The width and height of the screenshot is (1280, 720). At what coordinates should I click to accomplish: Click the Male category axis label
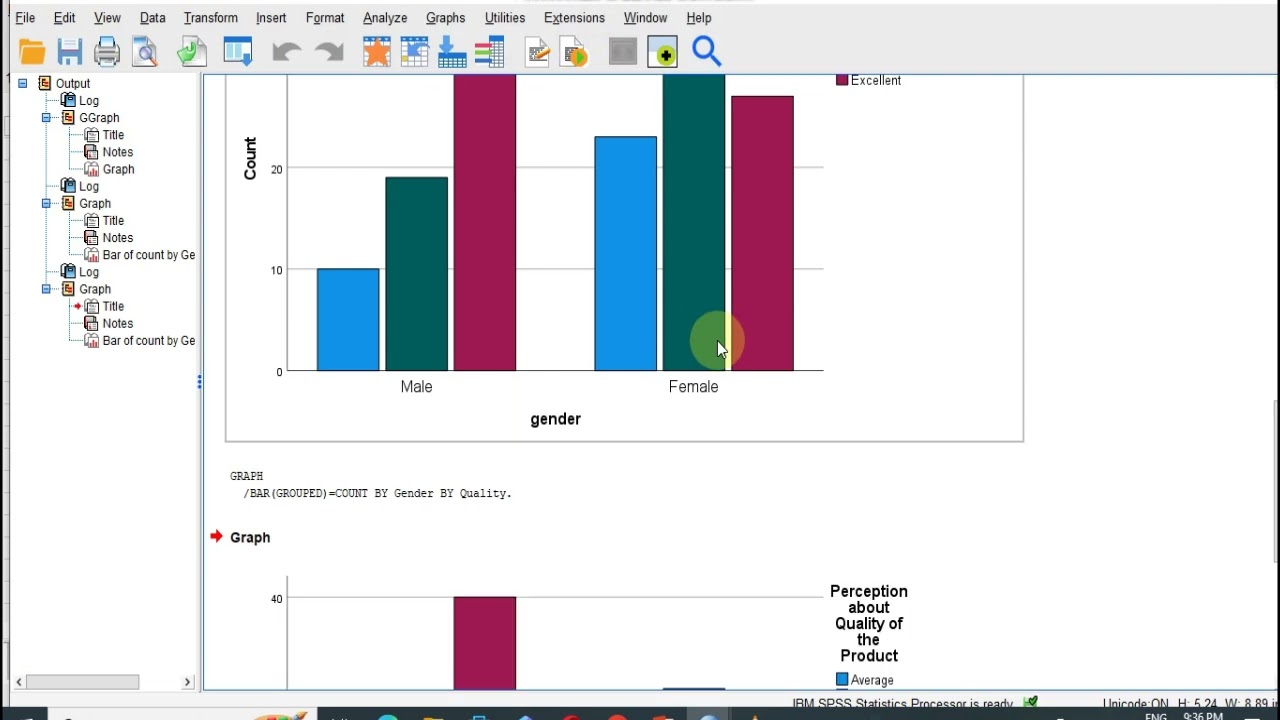point(417,387)
